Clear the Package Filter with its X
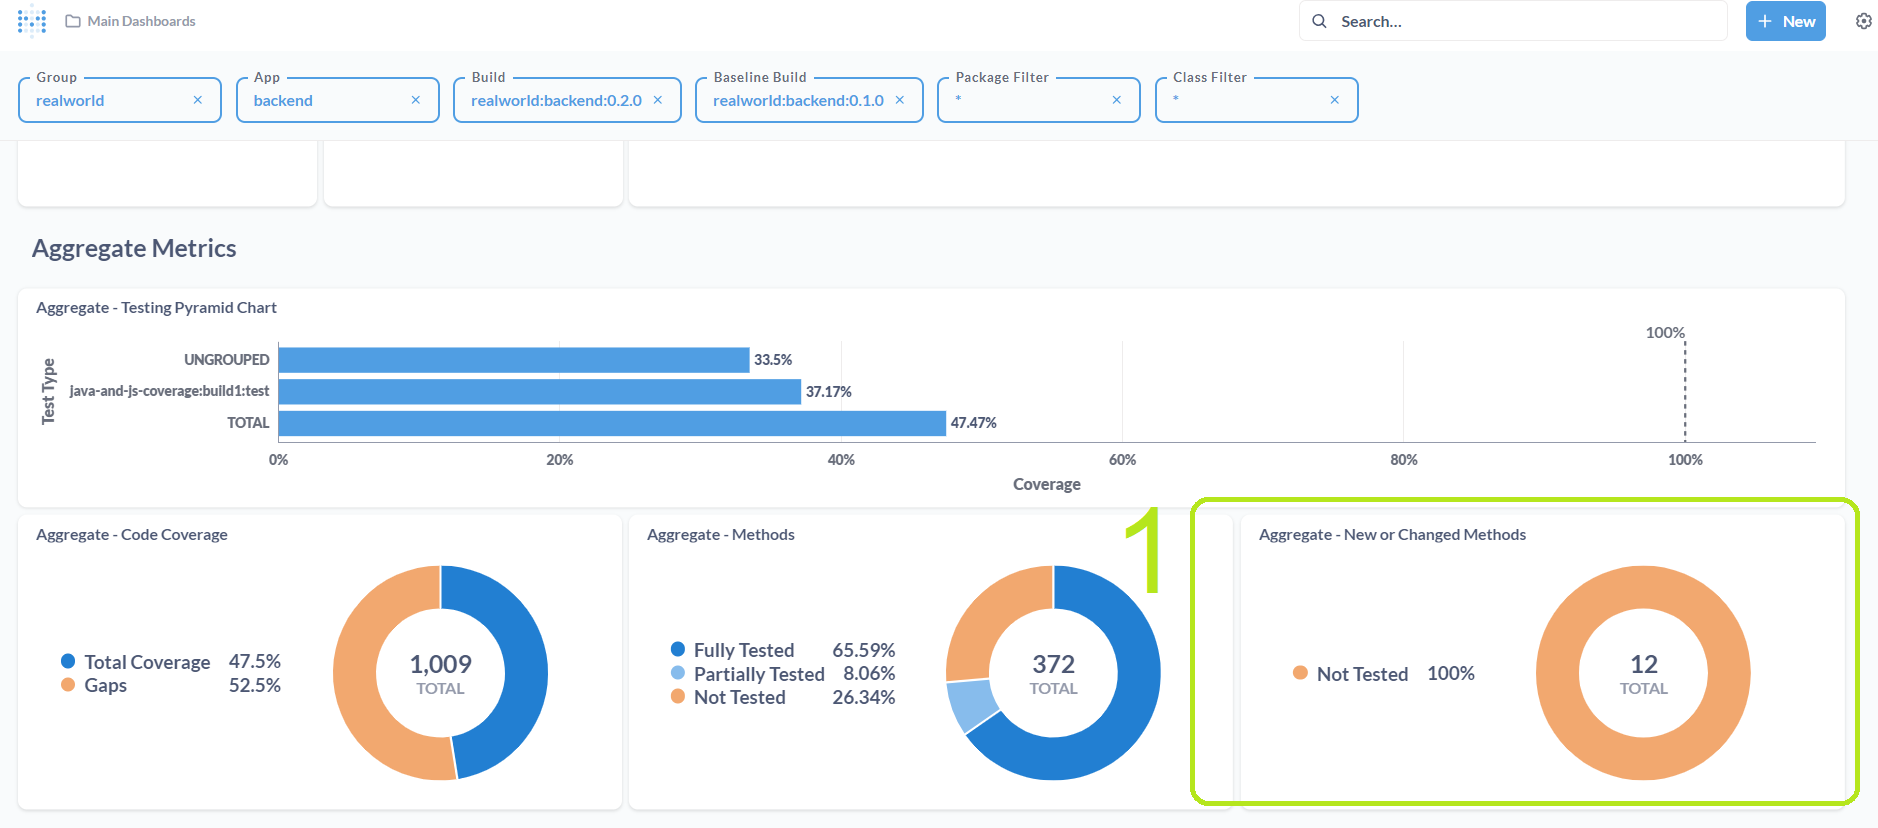1878x828 pixels. click(1117, 100)
